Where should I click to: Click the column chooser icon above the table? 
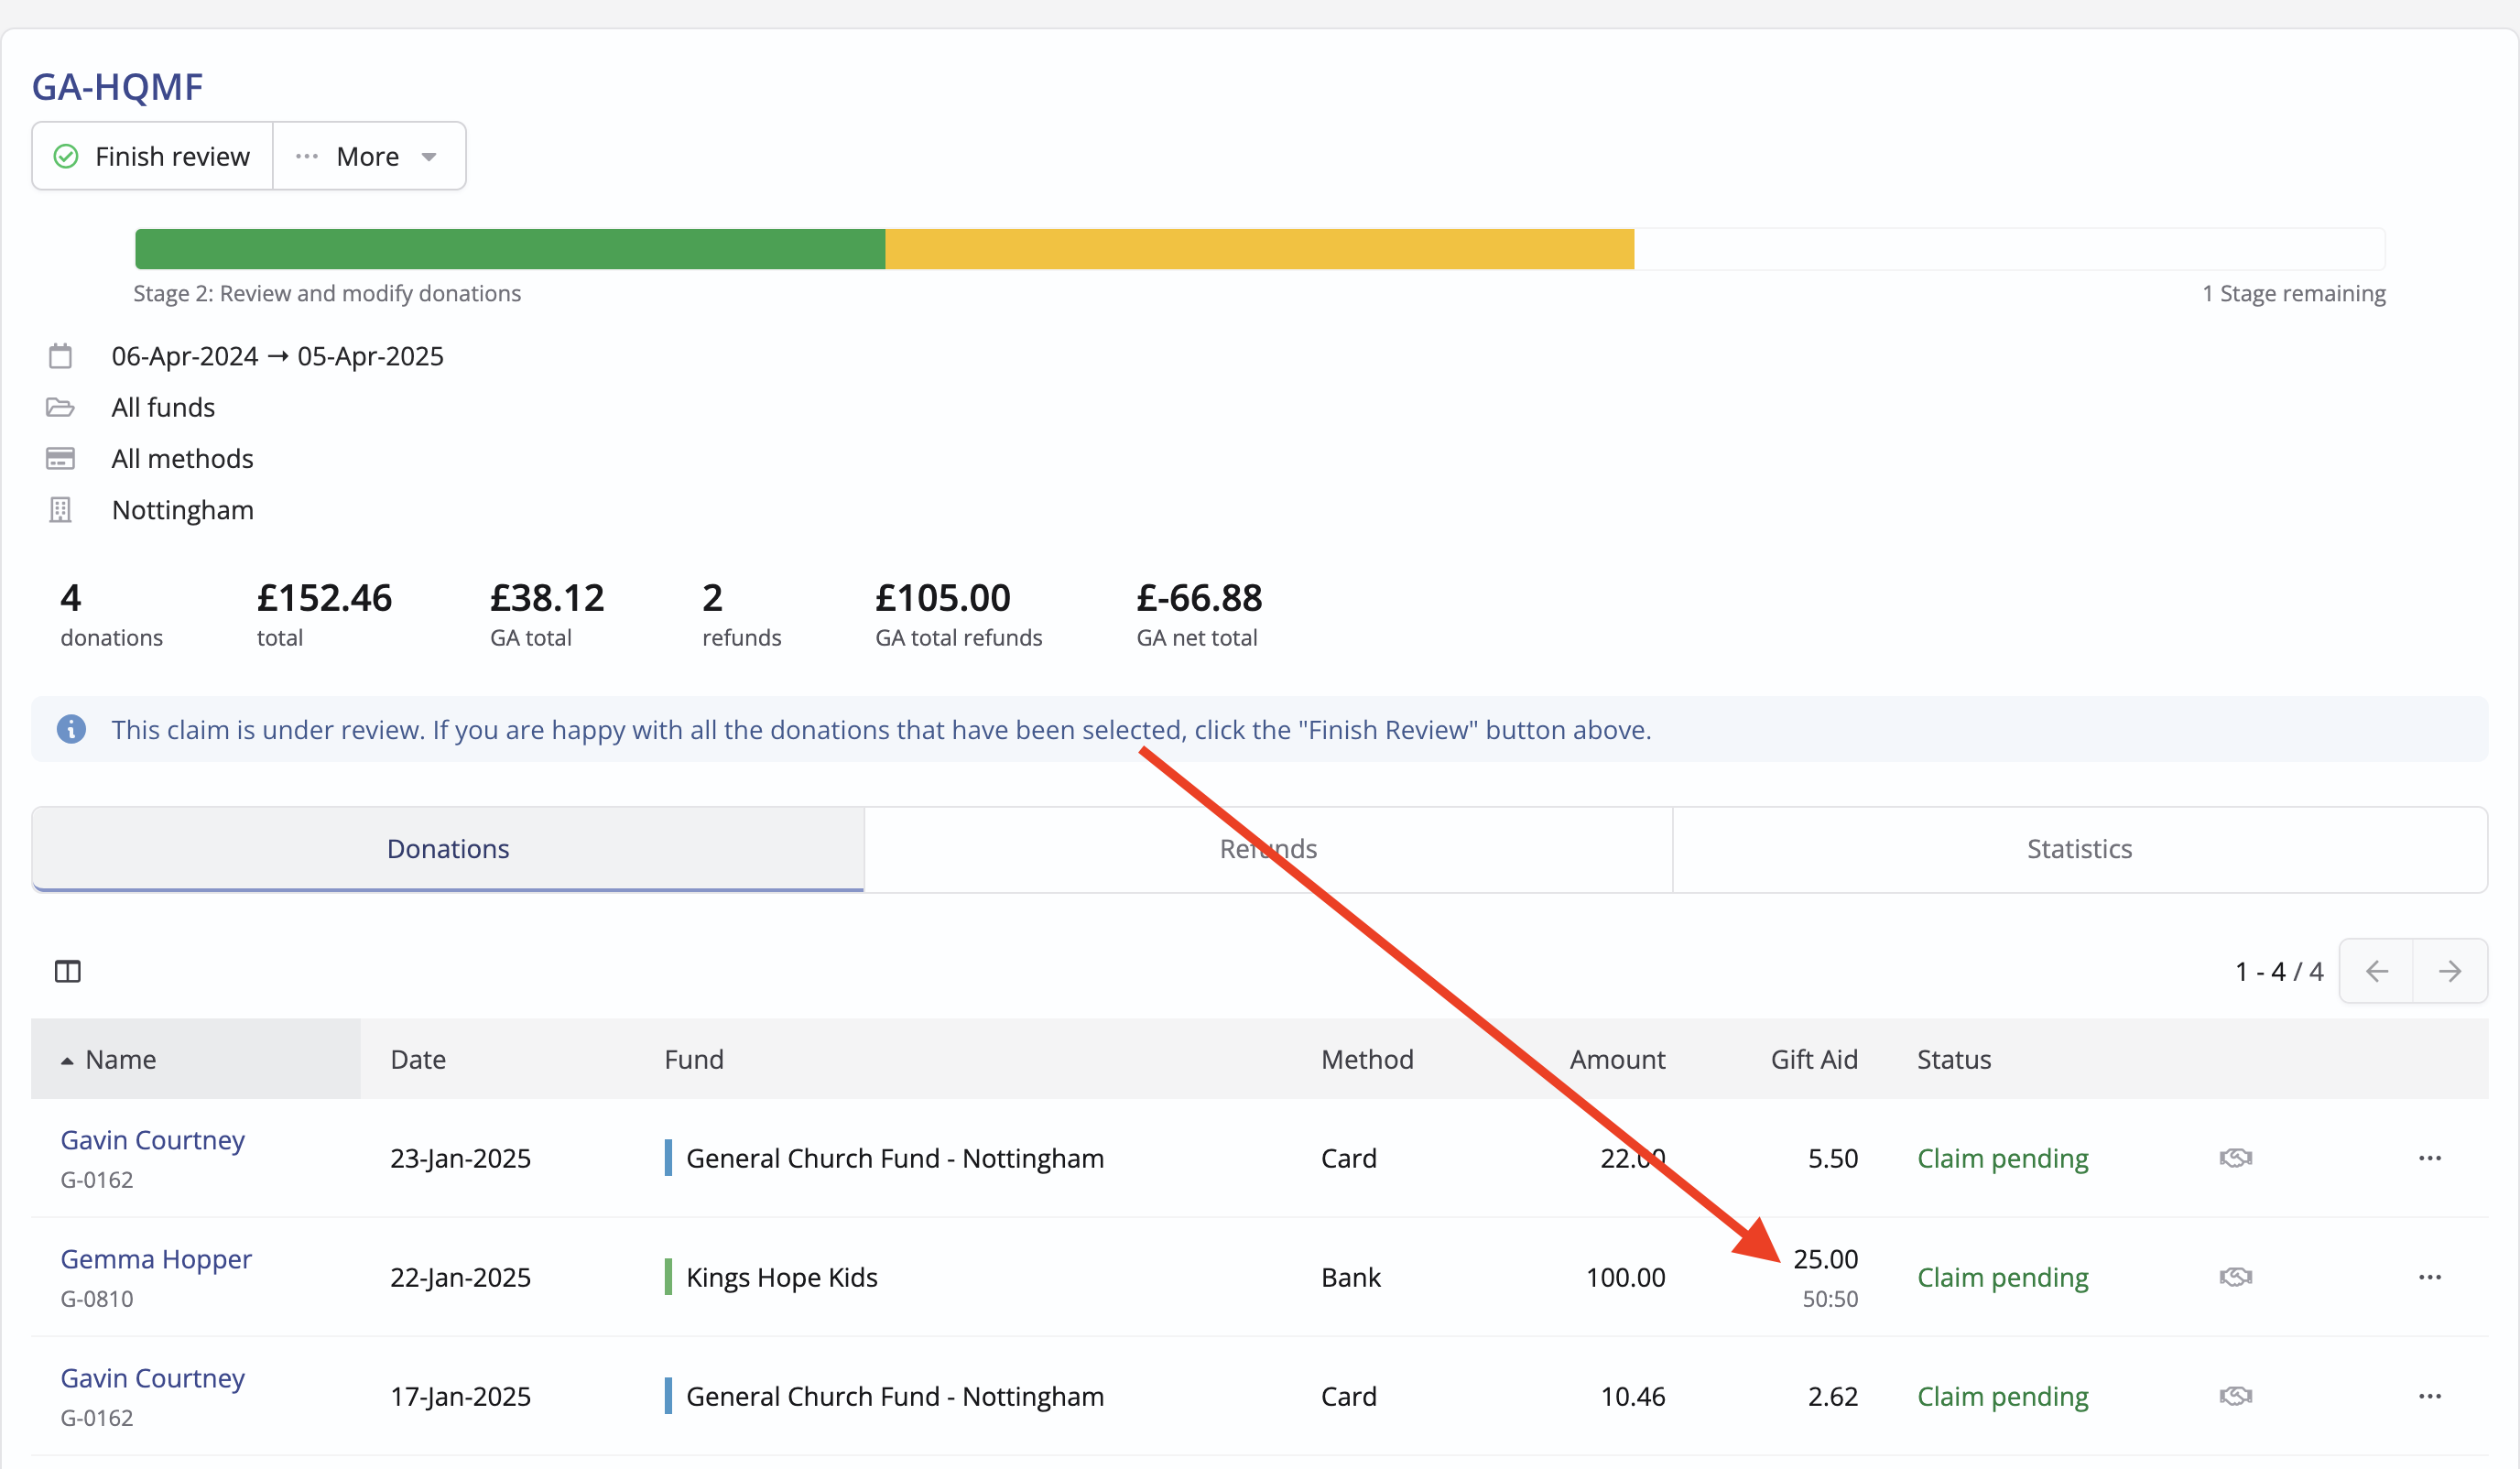[67, 971]
